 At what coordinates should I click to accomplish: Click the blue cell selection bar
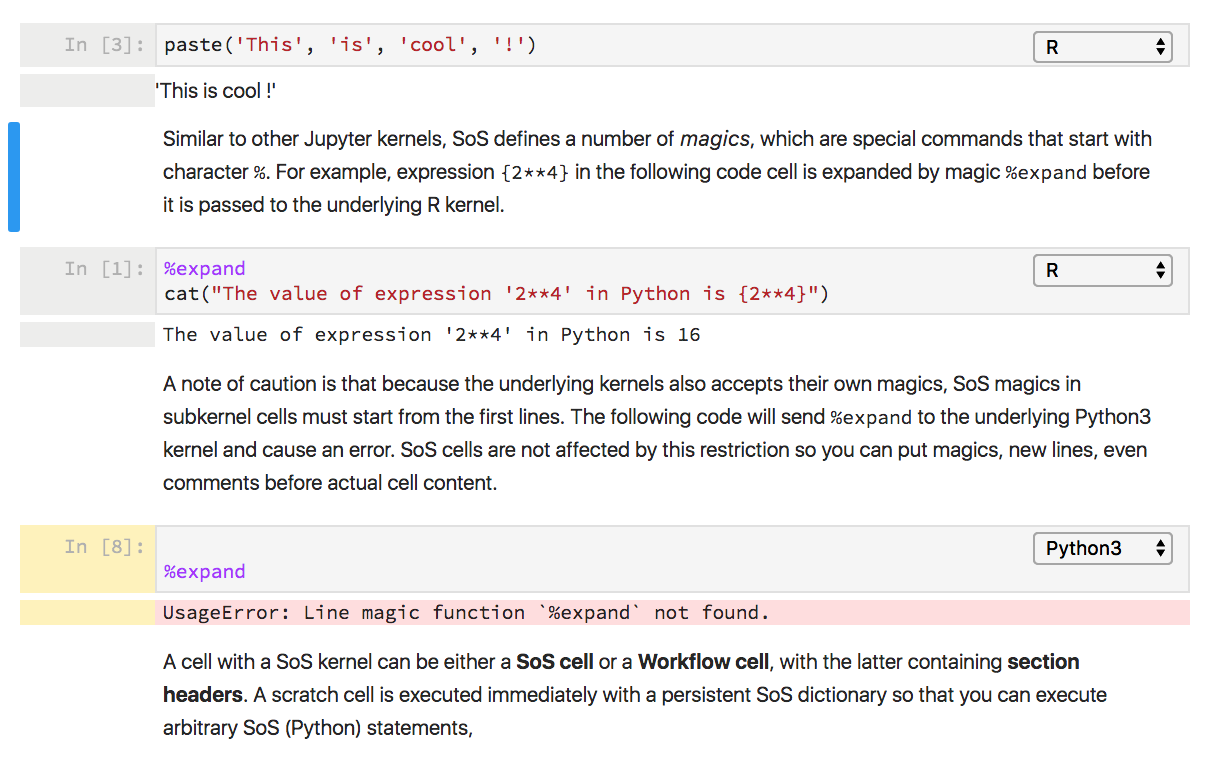(x=13, y=177)
